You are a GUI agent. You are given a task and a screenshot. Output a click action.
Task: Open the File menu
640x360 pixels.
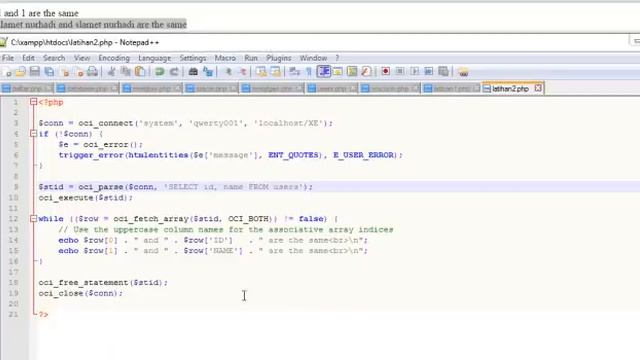(x=8, y=58)
